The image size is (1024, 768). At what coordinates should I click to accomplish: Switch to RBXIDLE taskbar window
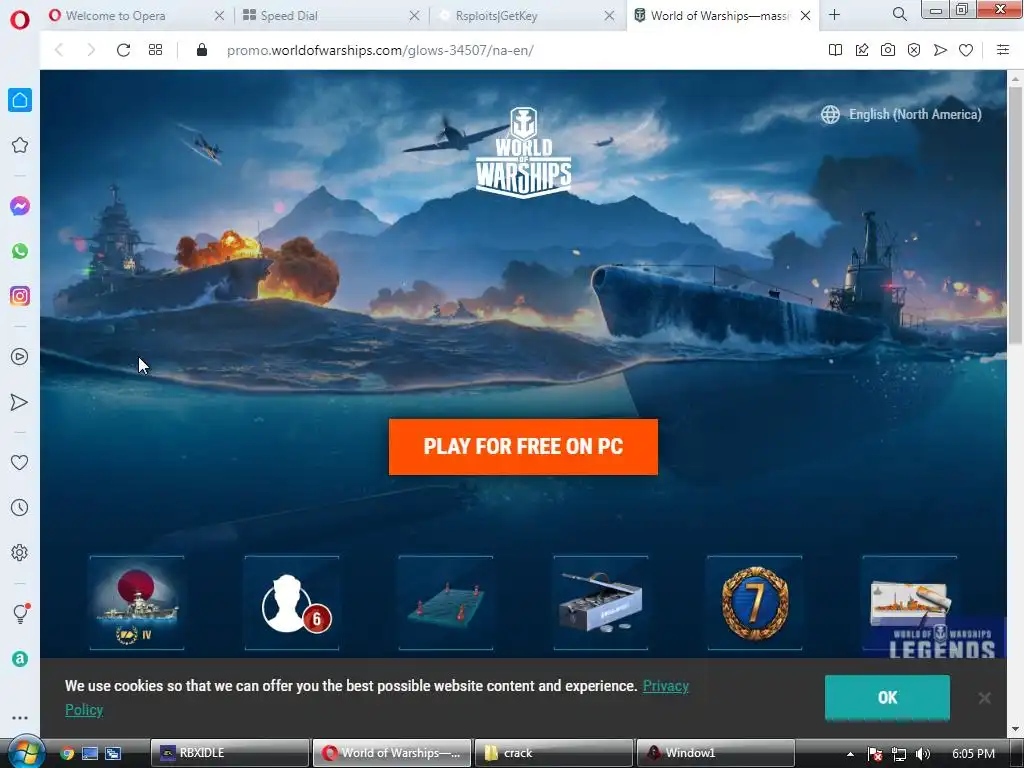click(229, 753)
